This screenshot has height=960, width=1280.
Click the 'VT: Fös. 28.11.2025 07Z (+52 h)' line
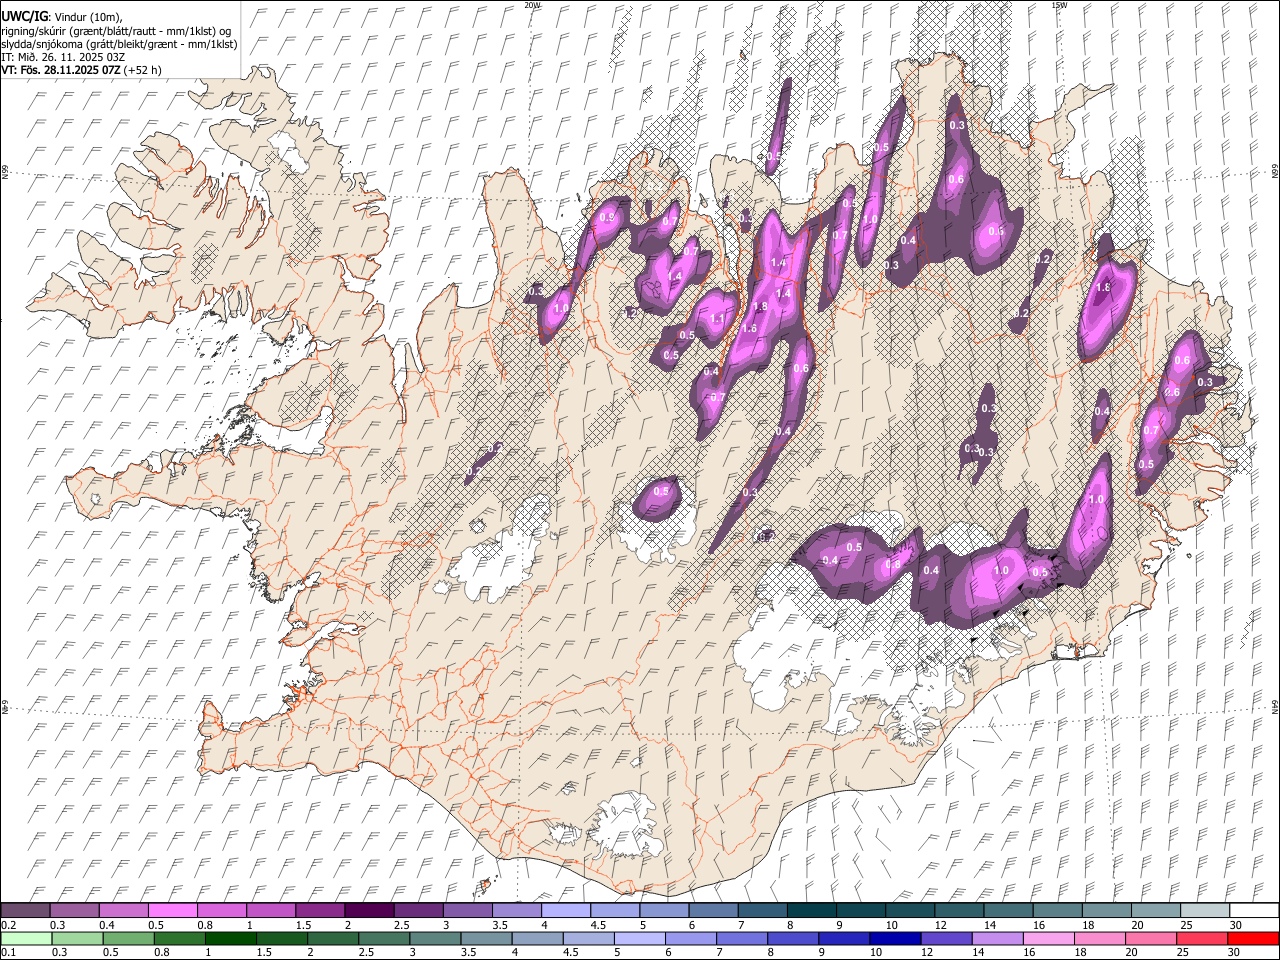(82, 70)
